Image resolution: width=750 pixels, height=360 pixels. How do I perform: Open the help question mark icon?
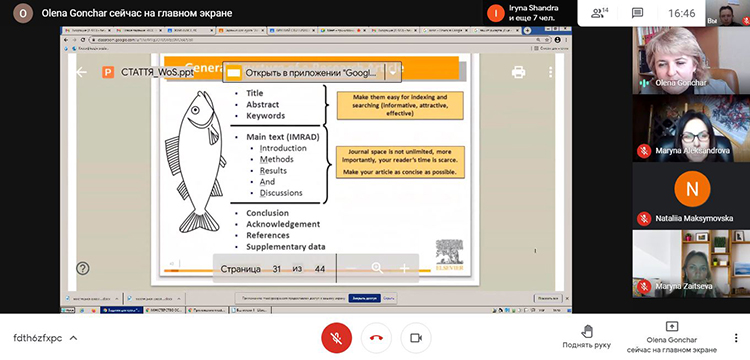click(83, 268)
